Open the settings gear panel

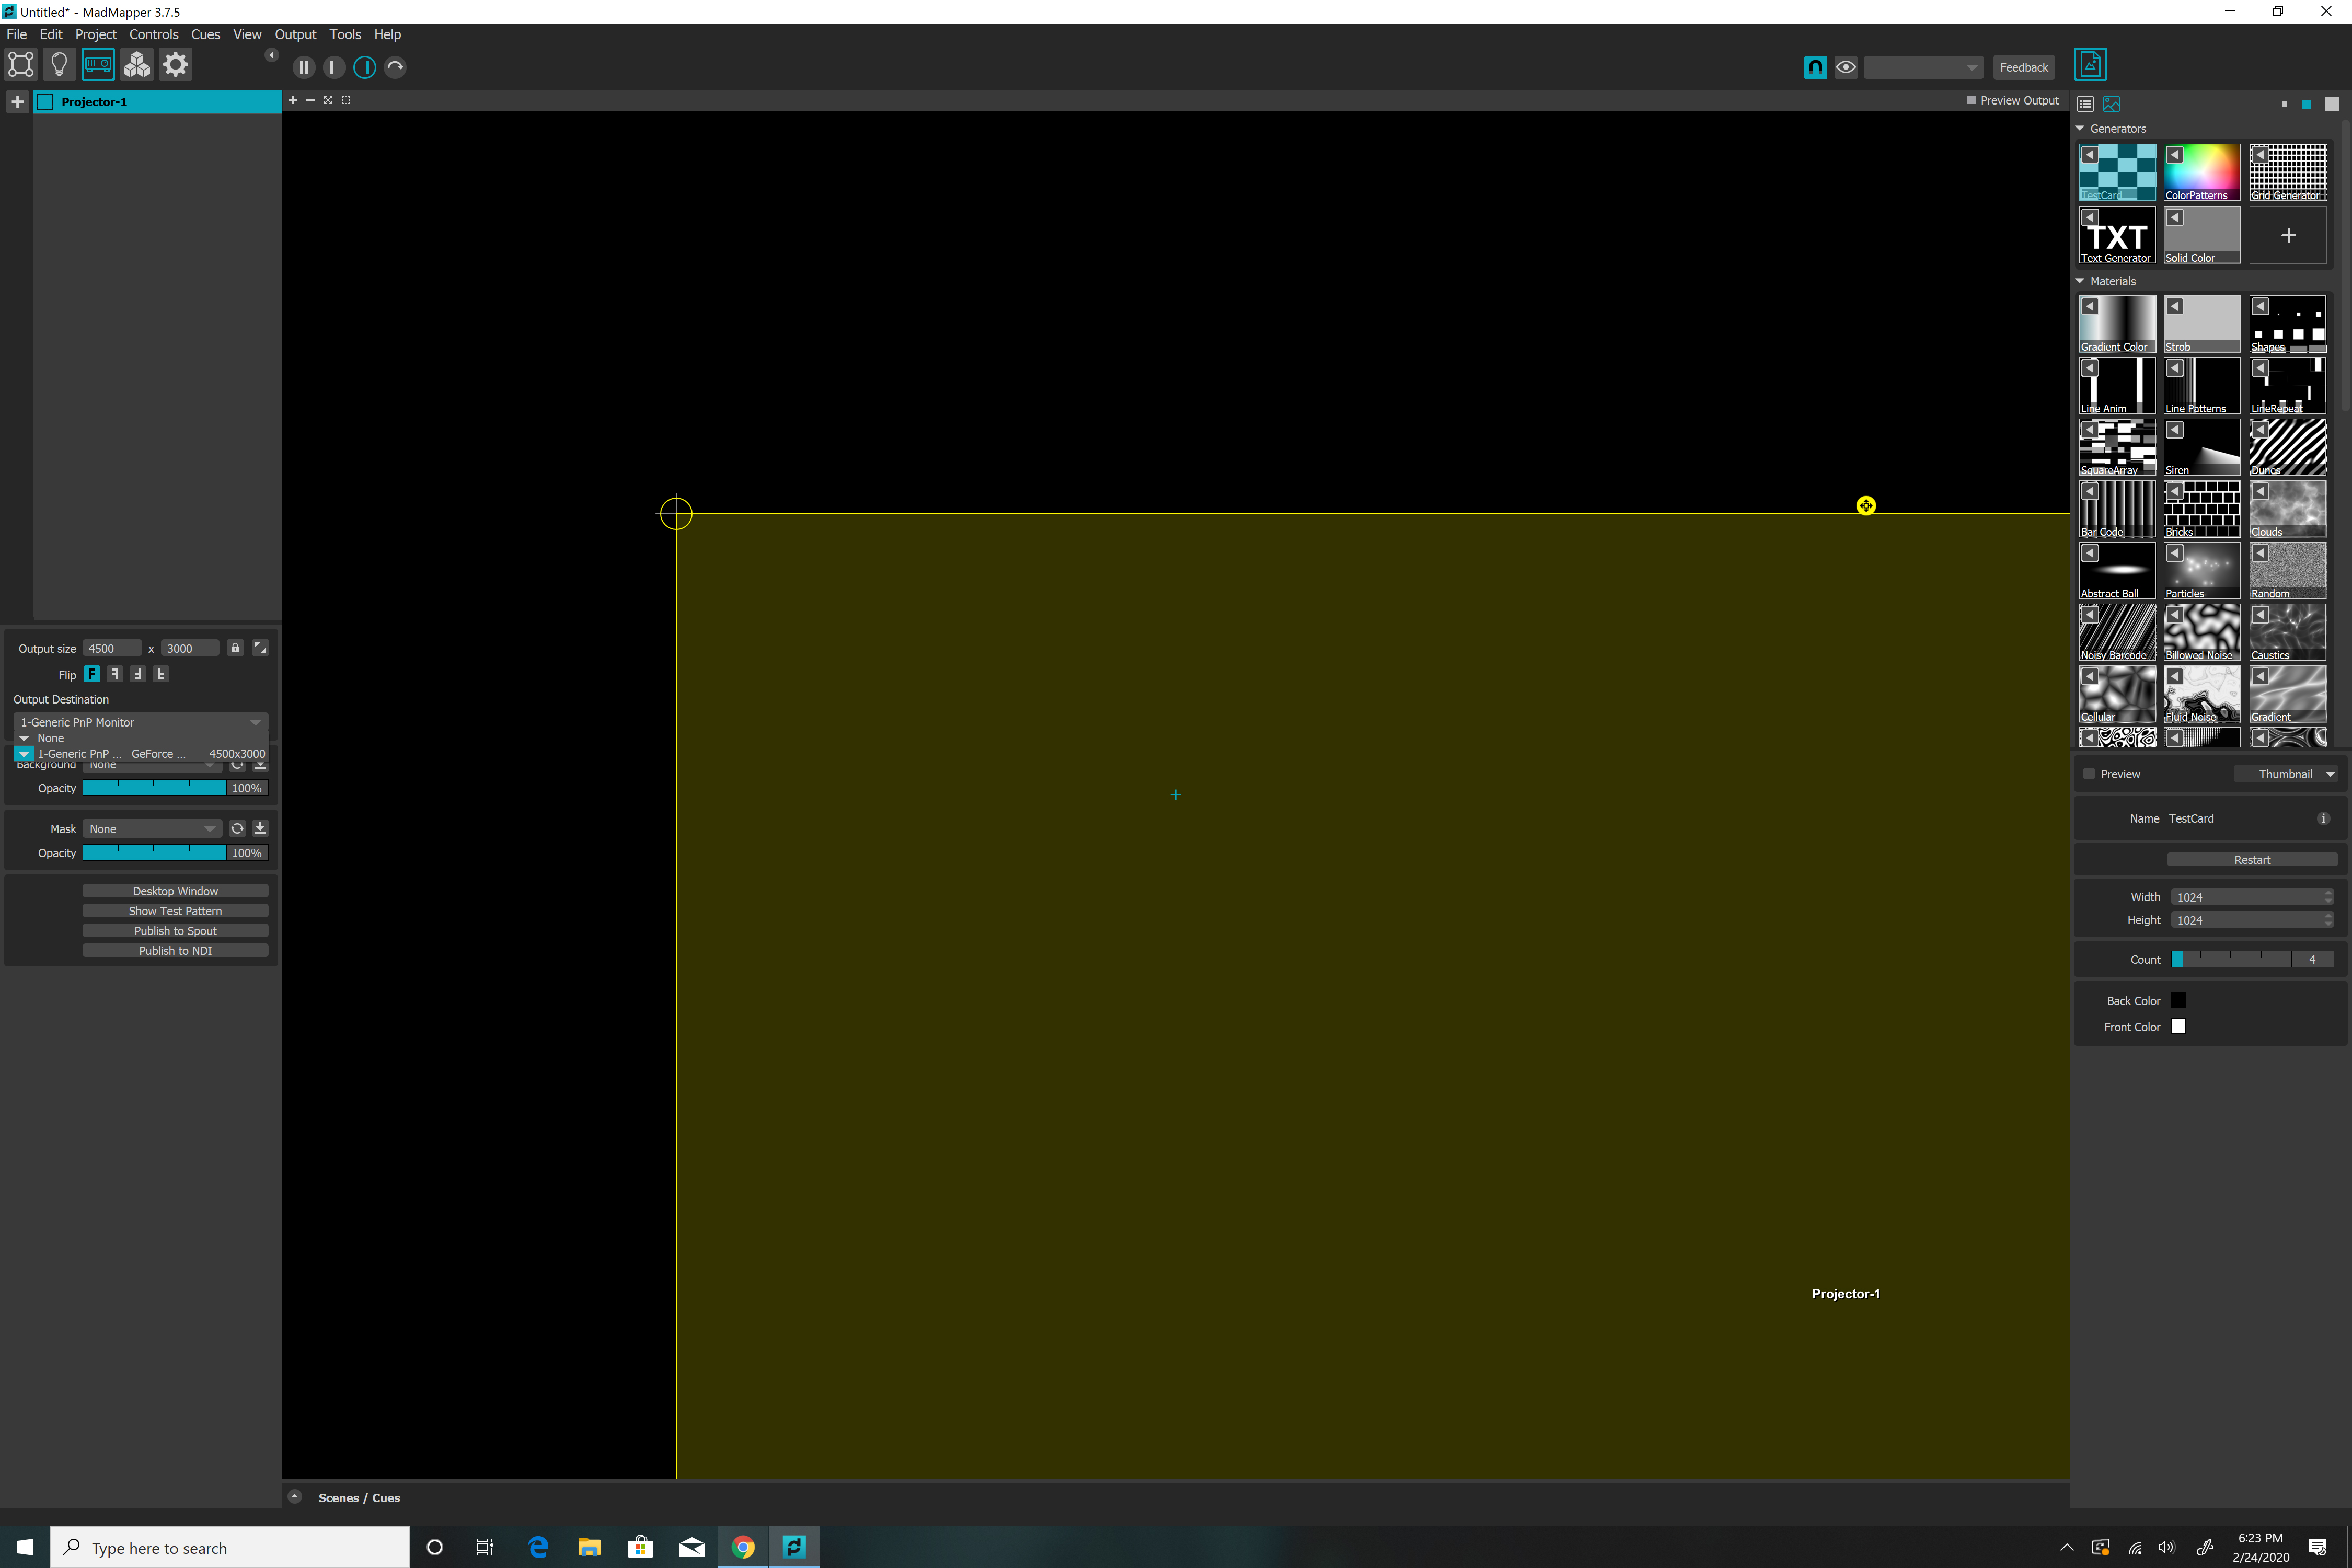(x=175, y=64)
